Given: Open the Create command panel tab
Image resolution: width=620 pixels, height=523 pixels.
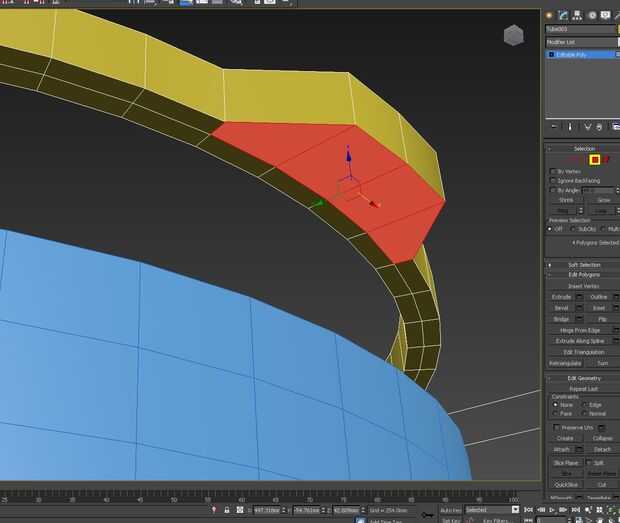Looking at the screenshot, I should tap(549, 15).
